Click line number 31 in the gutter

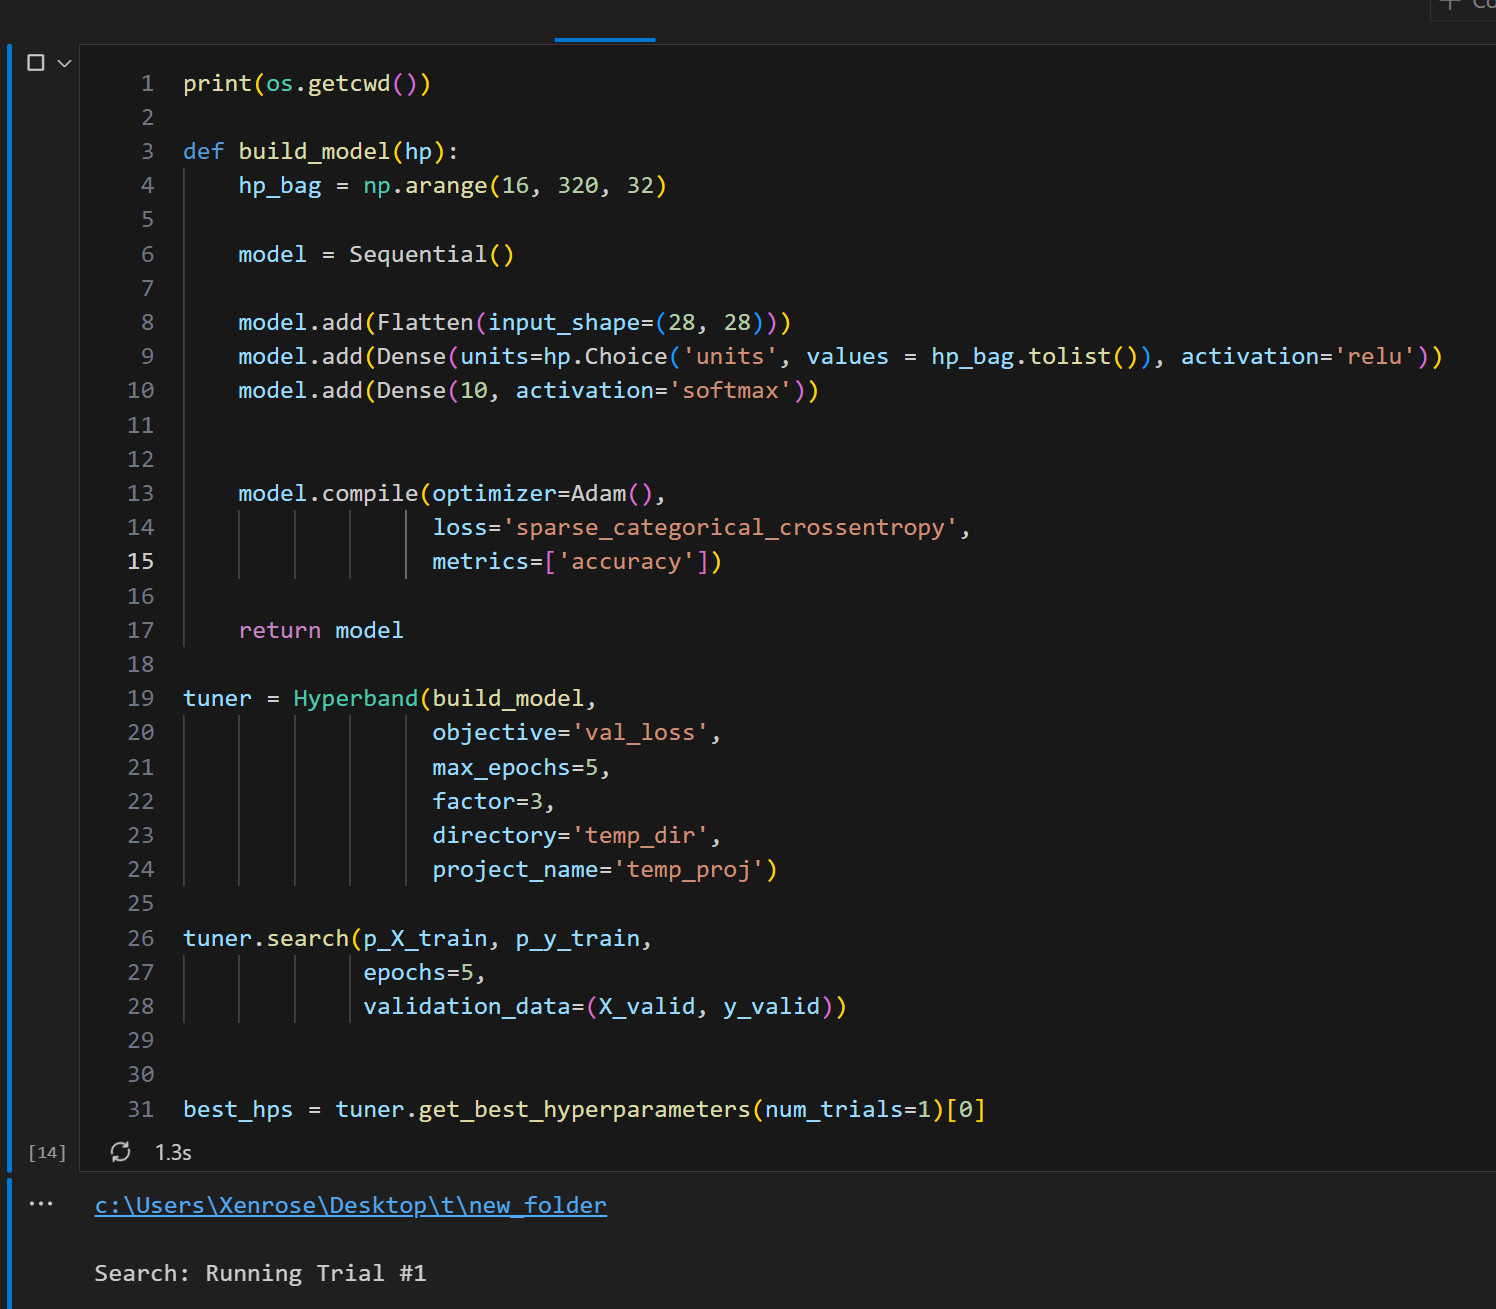pos(141,1109)
